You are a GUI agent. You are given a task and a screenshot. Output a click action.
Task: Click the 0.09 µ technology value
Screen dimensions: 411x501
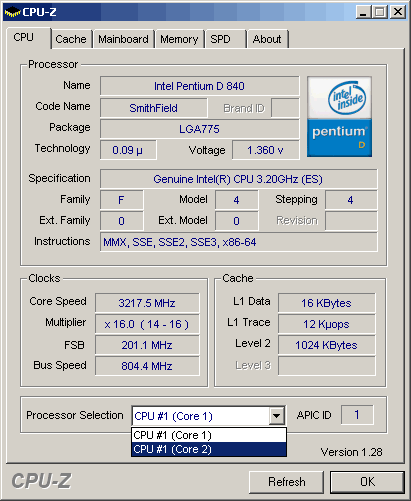click(128, 150)
